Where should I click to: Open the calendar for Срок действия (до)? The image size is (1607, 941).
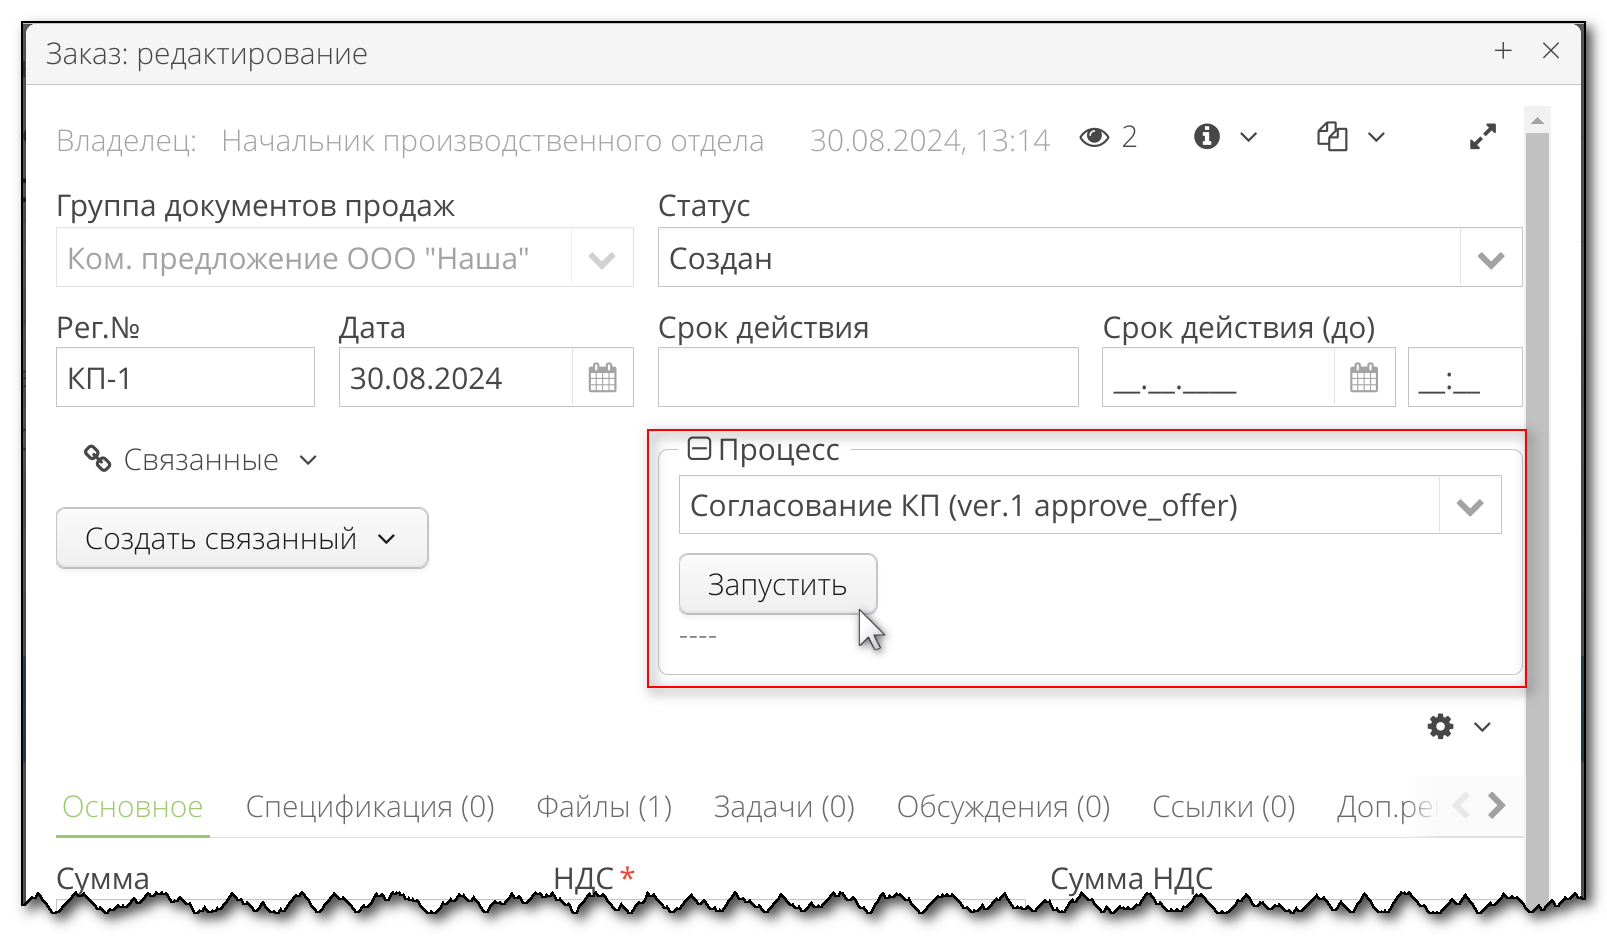pyautogui.click(x=1364, y=378)
